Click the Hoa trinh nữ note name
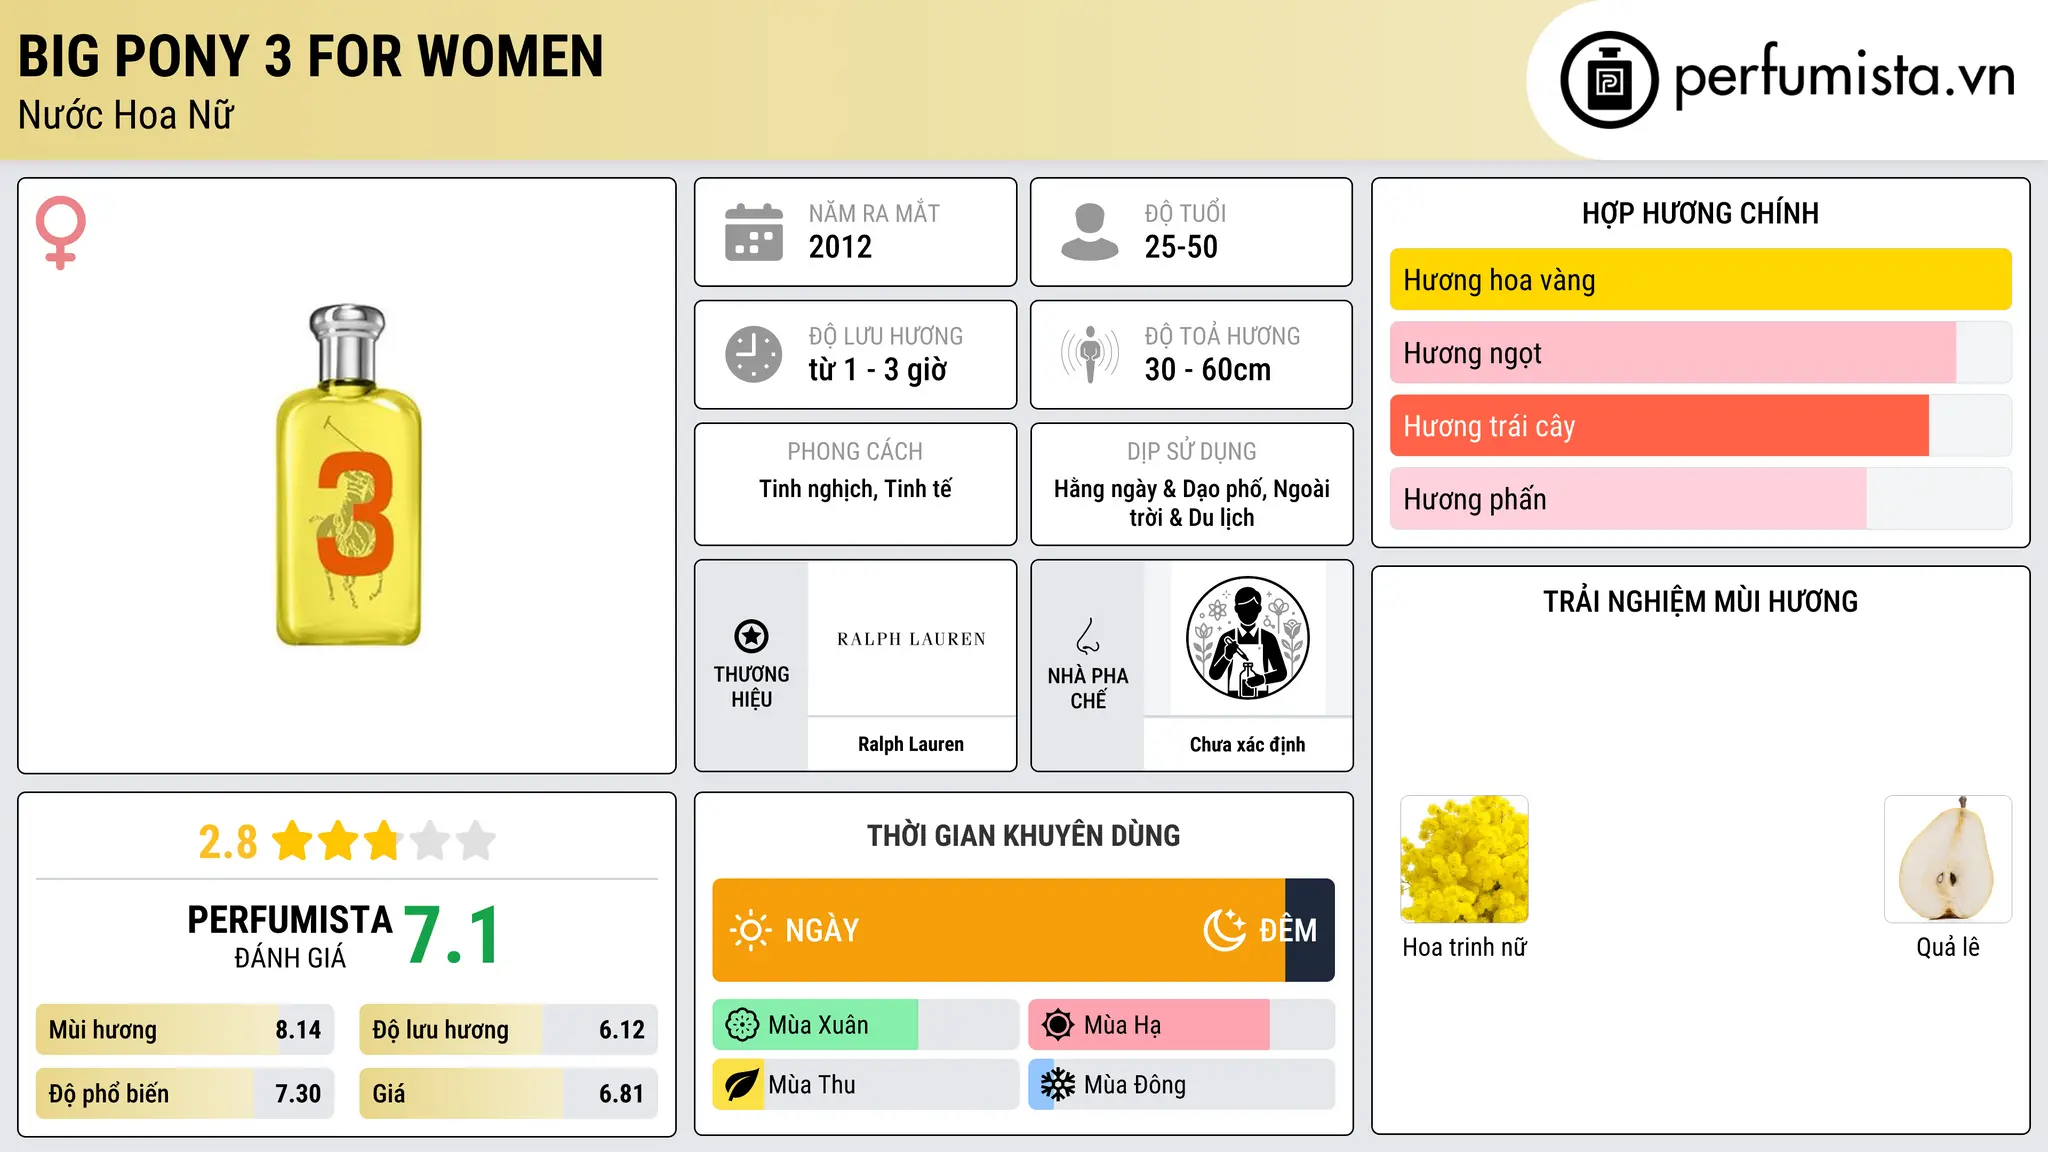This screenshot has width=2048, height=1152. pos(1465,947)
